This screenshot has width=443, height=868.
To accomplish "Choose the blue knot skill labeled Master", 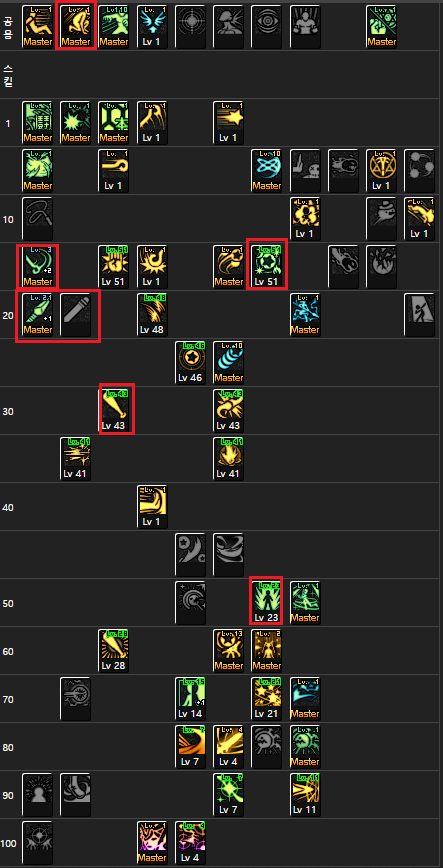I will 266,170.
